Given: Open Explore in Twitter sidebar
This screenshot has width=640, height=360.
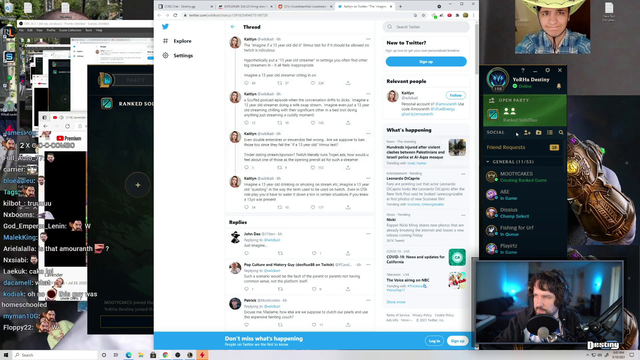Looking at the screenshot, I should pos(177,41).
